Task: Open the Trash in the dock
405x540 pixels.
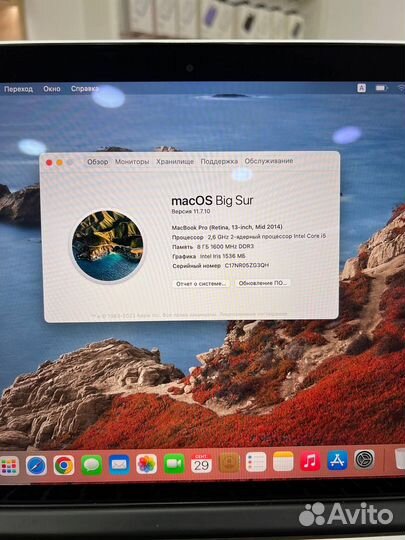Action: point(400,459)
